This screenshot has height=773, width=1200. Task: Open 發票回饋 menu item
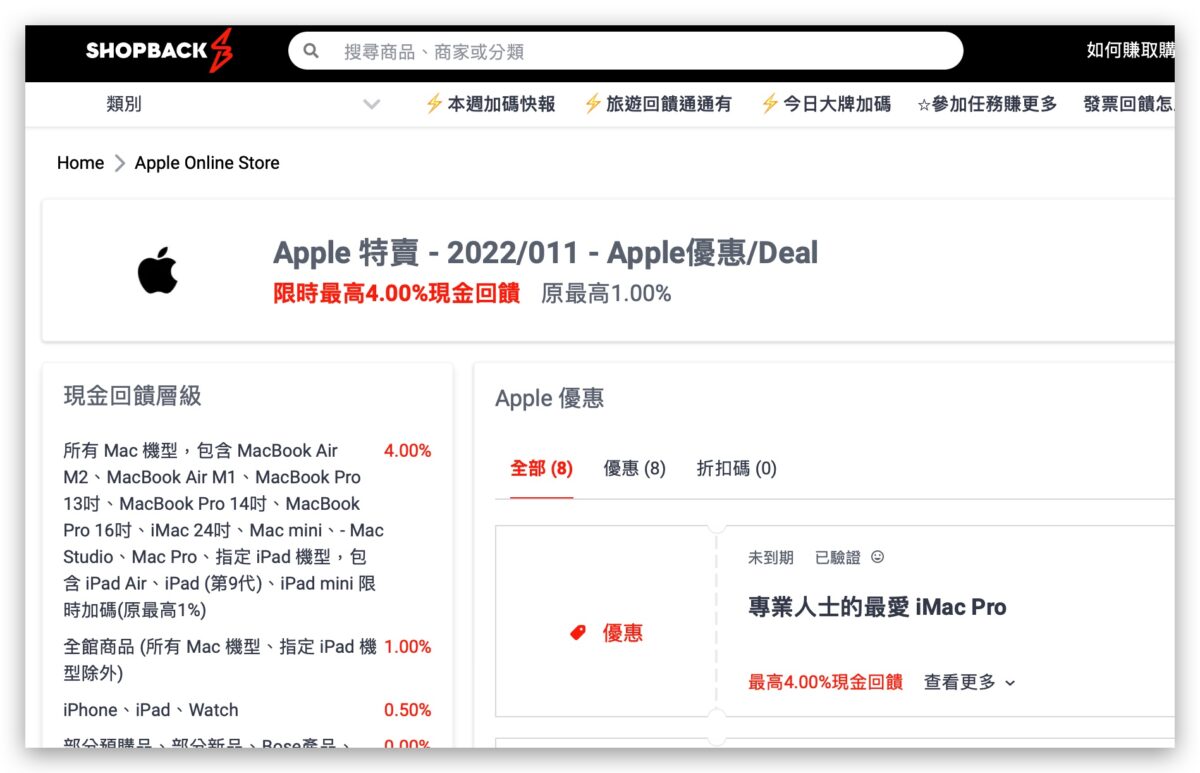(x=1128, y=104)
